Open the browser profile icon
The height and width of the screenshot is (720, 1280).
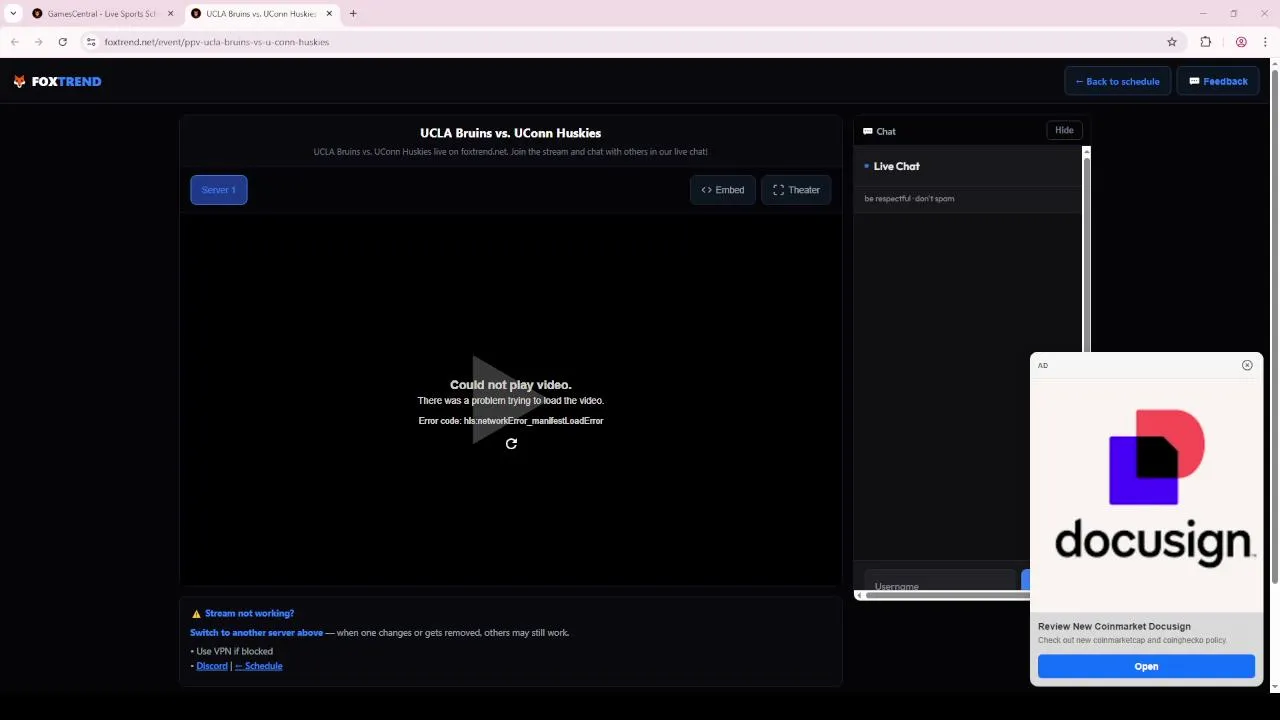[x=1241, y=42]
